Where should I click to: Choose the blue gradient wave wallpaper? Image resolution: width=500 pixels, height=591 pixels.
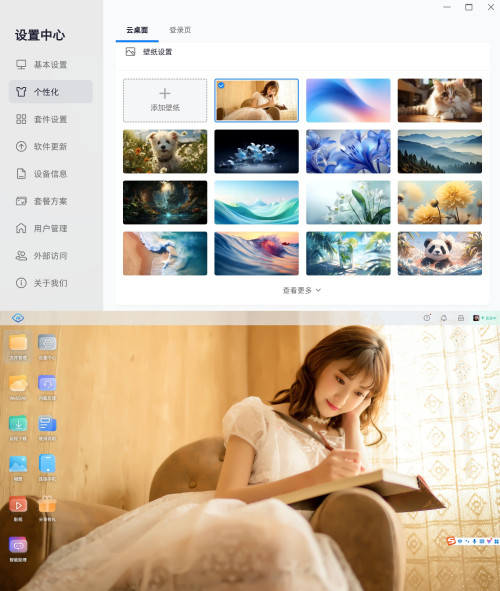point(348,100)
